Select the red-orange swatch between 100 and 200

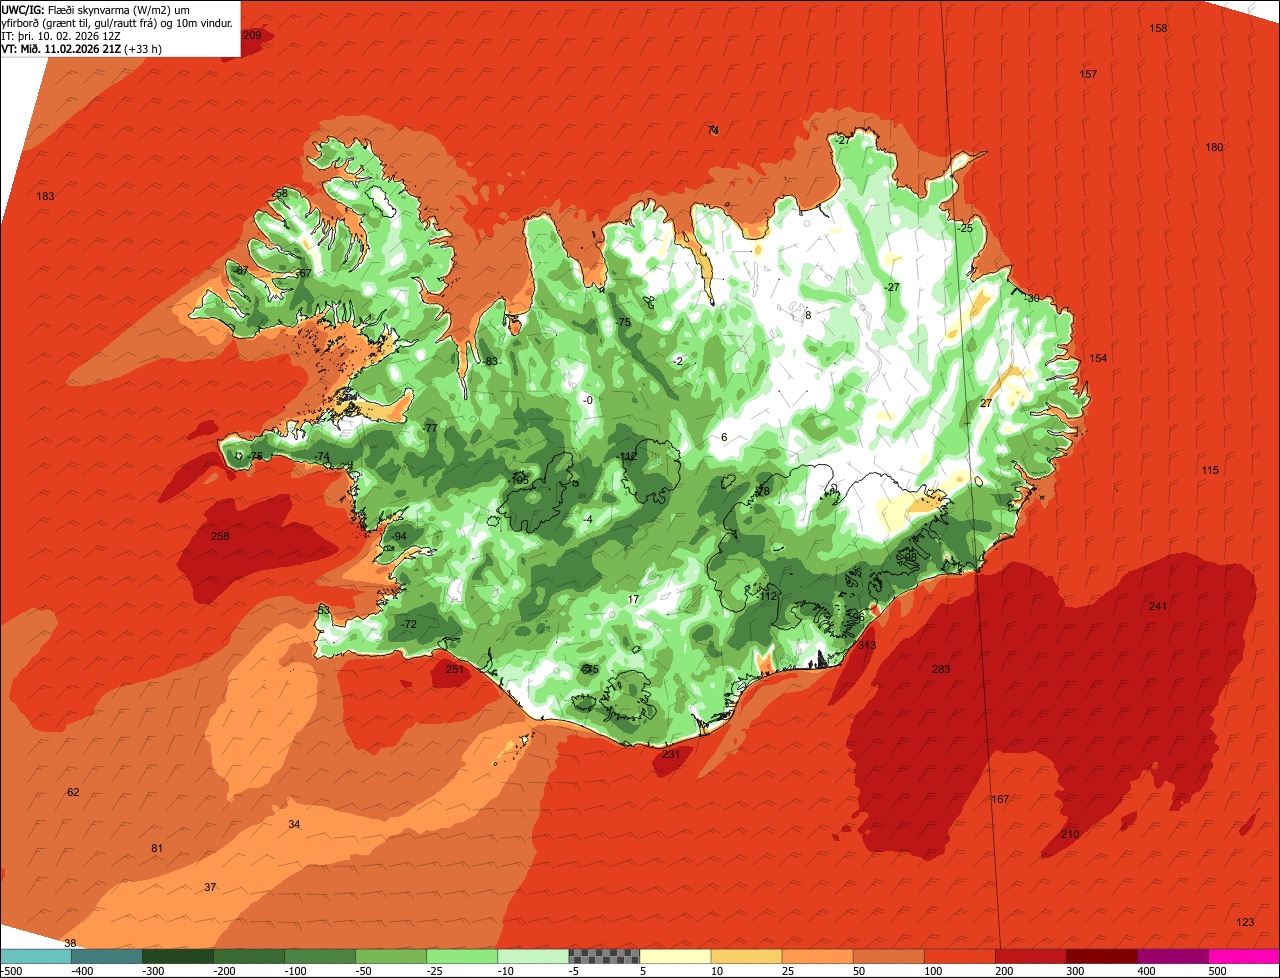coord(960,956)
